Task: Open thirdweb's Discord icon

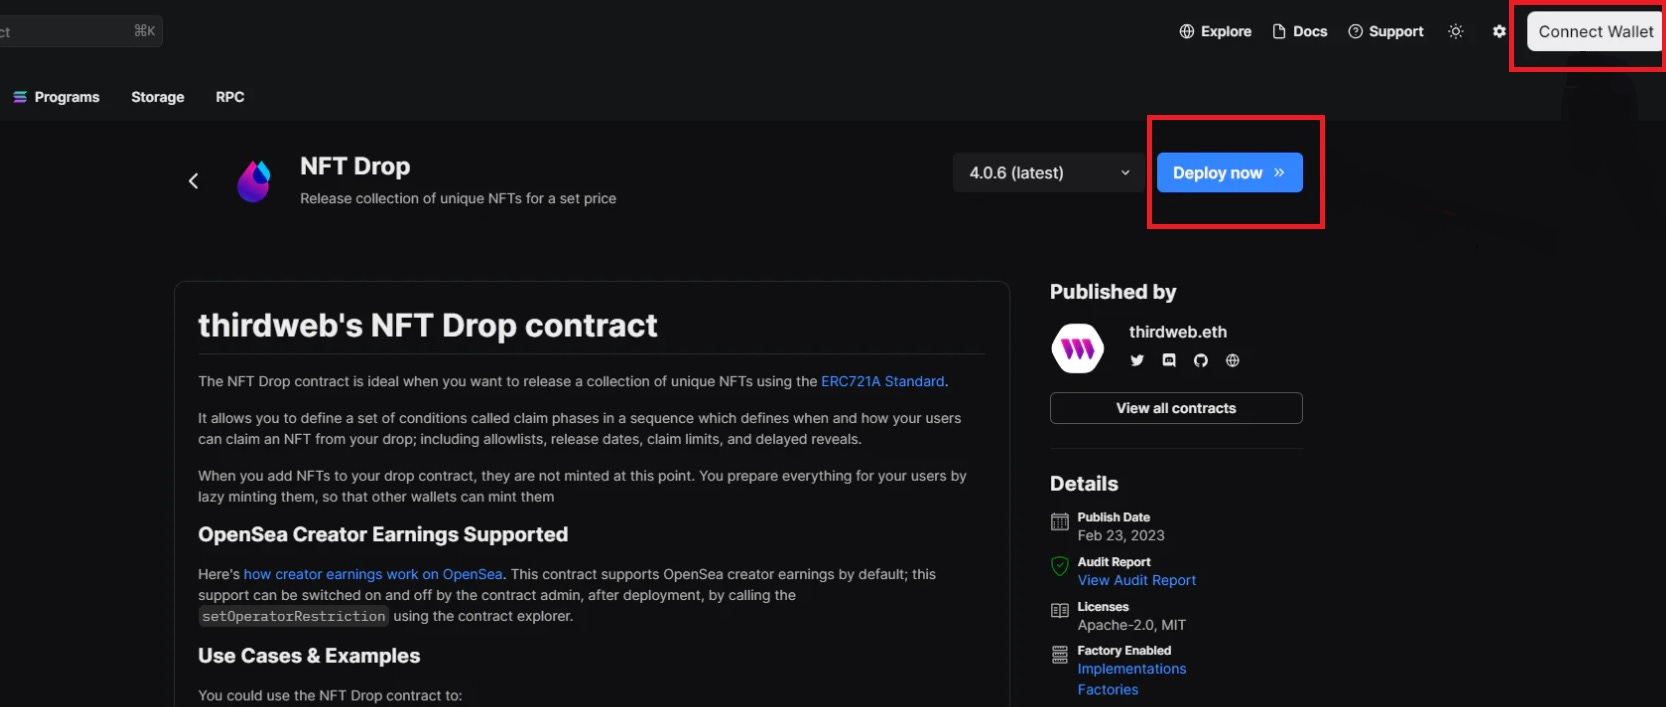Action: coord(1169,360)
